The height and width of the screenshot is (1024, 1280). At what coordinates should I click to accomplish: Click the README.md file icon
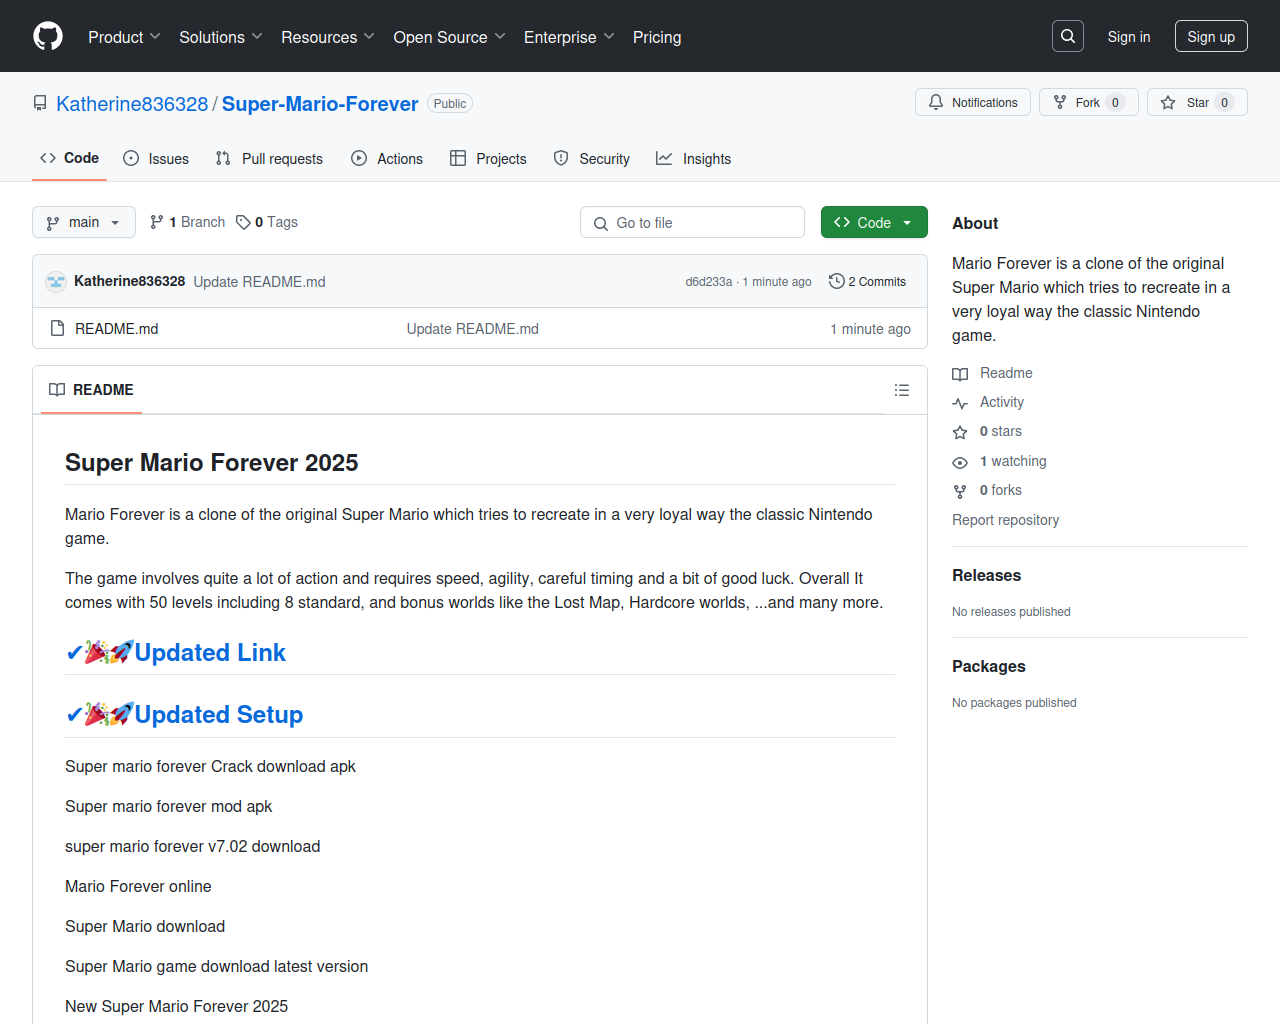57,328
